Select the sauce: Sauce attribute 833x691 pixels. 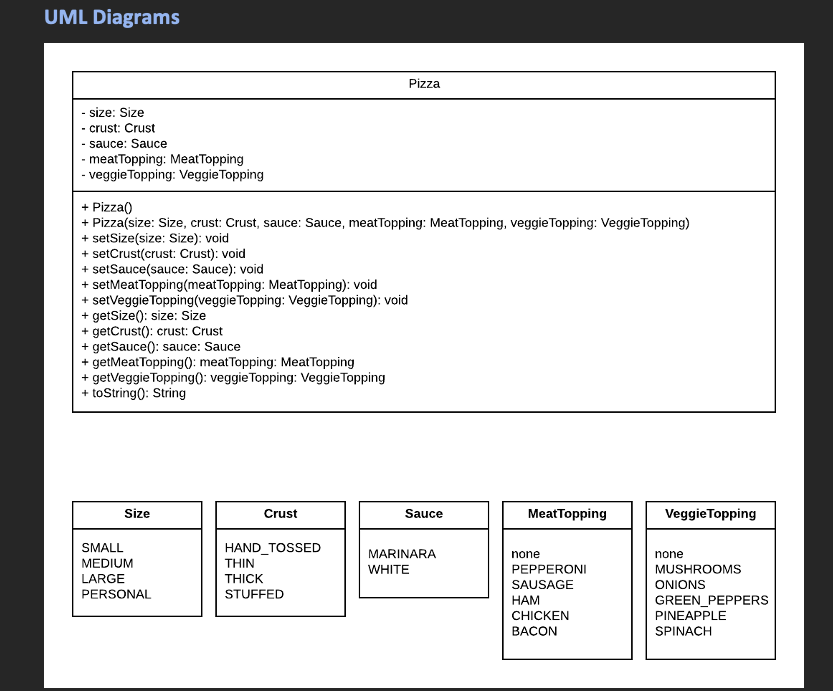[122, 143]
